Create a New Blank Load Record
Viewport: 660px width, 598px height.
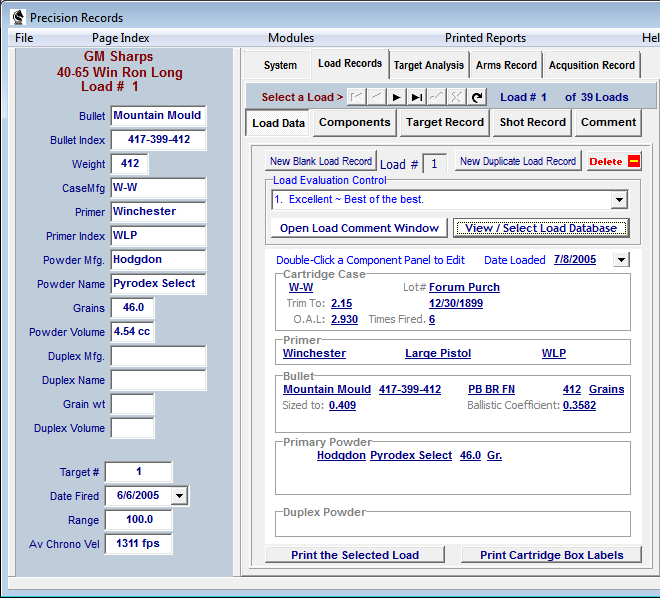[321, 161]
